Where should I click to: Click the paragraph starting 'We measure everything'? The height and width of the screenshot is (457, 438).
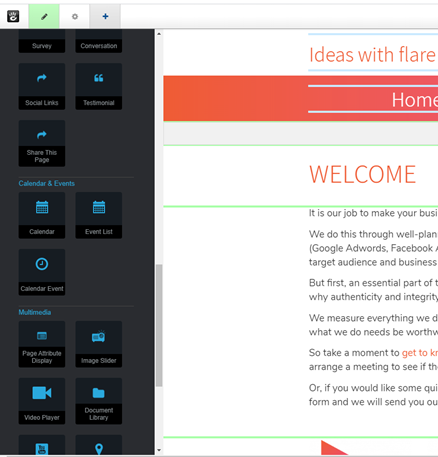[x=373, y=325]
